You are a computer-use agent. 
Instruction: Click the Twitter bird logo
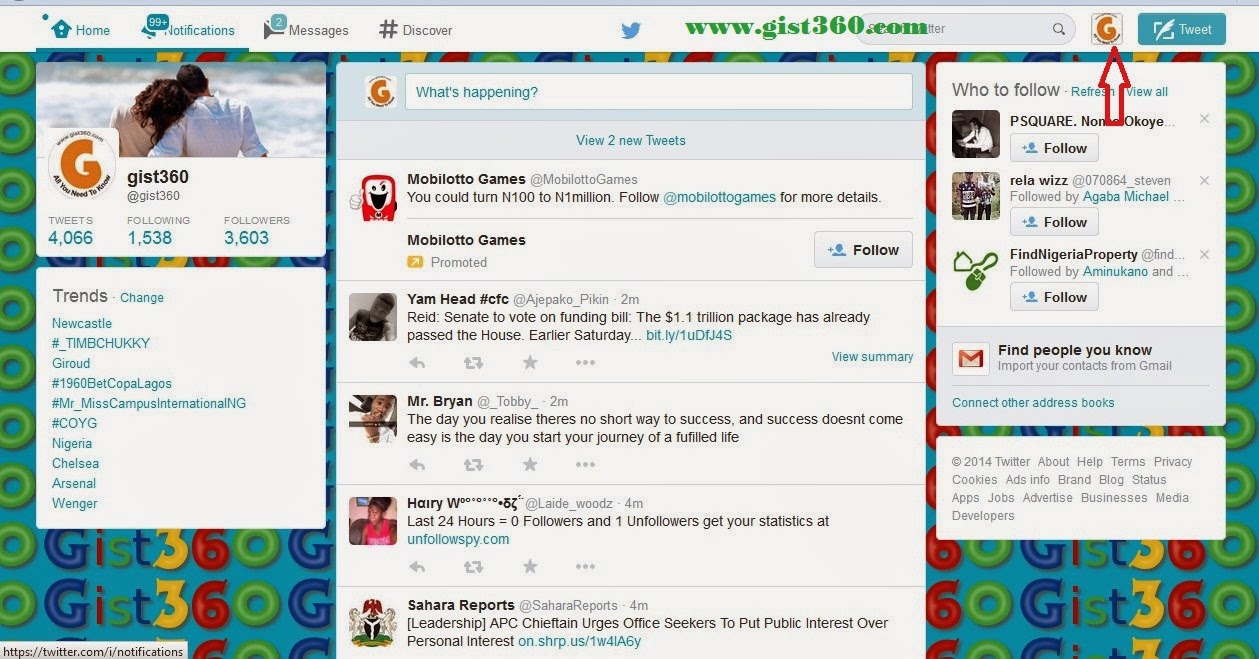tap(630, 30)
